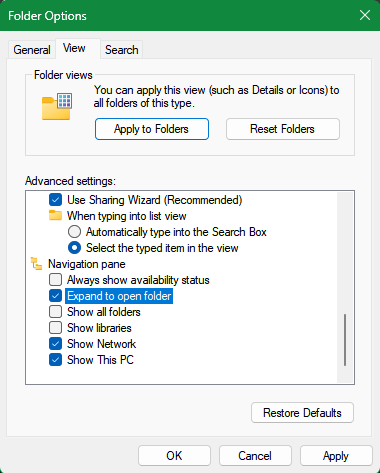This screenshot has height=473, width=380.
Task: Disable Show Network checkbox
Action: [x=55, y=344]
